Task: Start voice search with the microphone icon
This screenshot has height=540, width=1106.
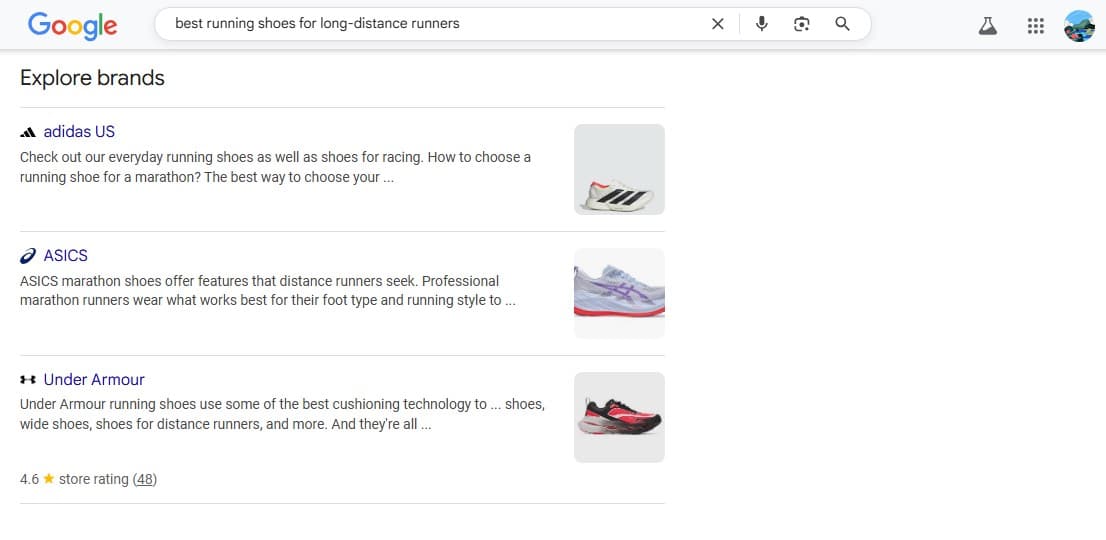Action: (x=762, y=24)
